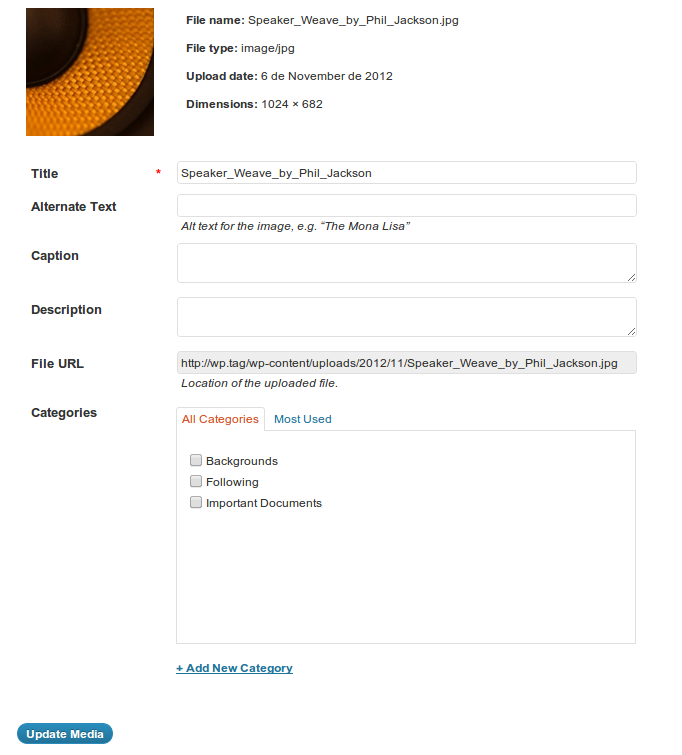
Task: Click the Alternate Text label
Action: [x=74, y=207]
